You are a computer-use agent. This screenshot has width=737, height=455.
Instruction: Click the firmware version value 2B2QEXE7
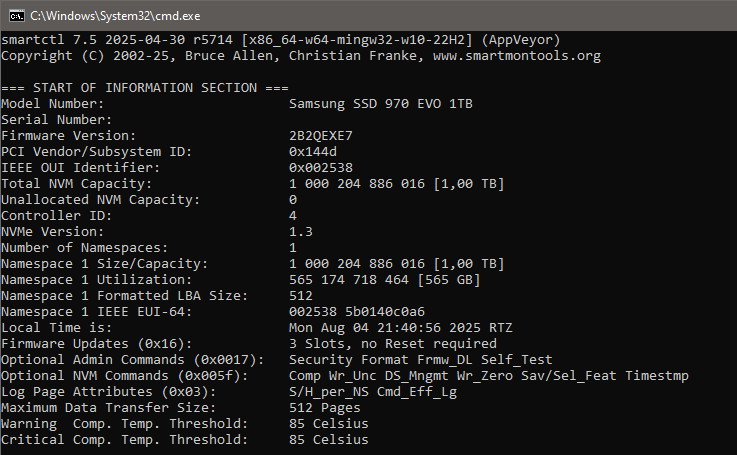coord(321,136)
